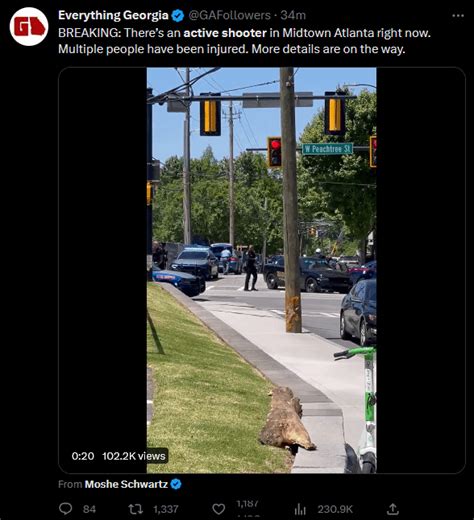Click the tweet text about active shooter
Image resolution: width=474 pixels, height=520 pixels.
(x=244, y=41)
